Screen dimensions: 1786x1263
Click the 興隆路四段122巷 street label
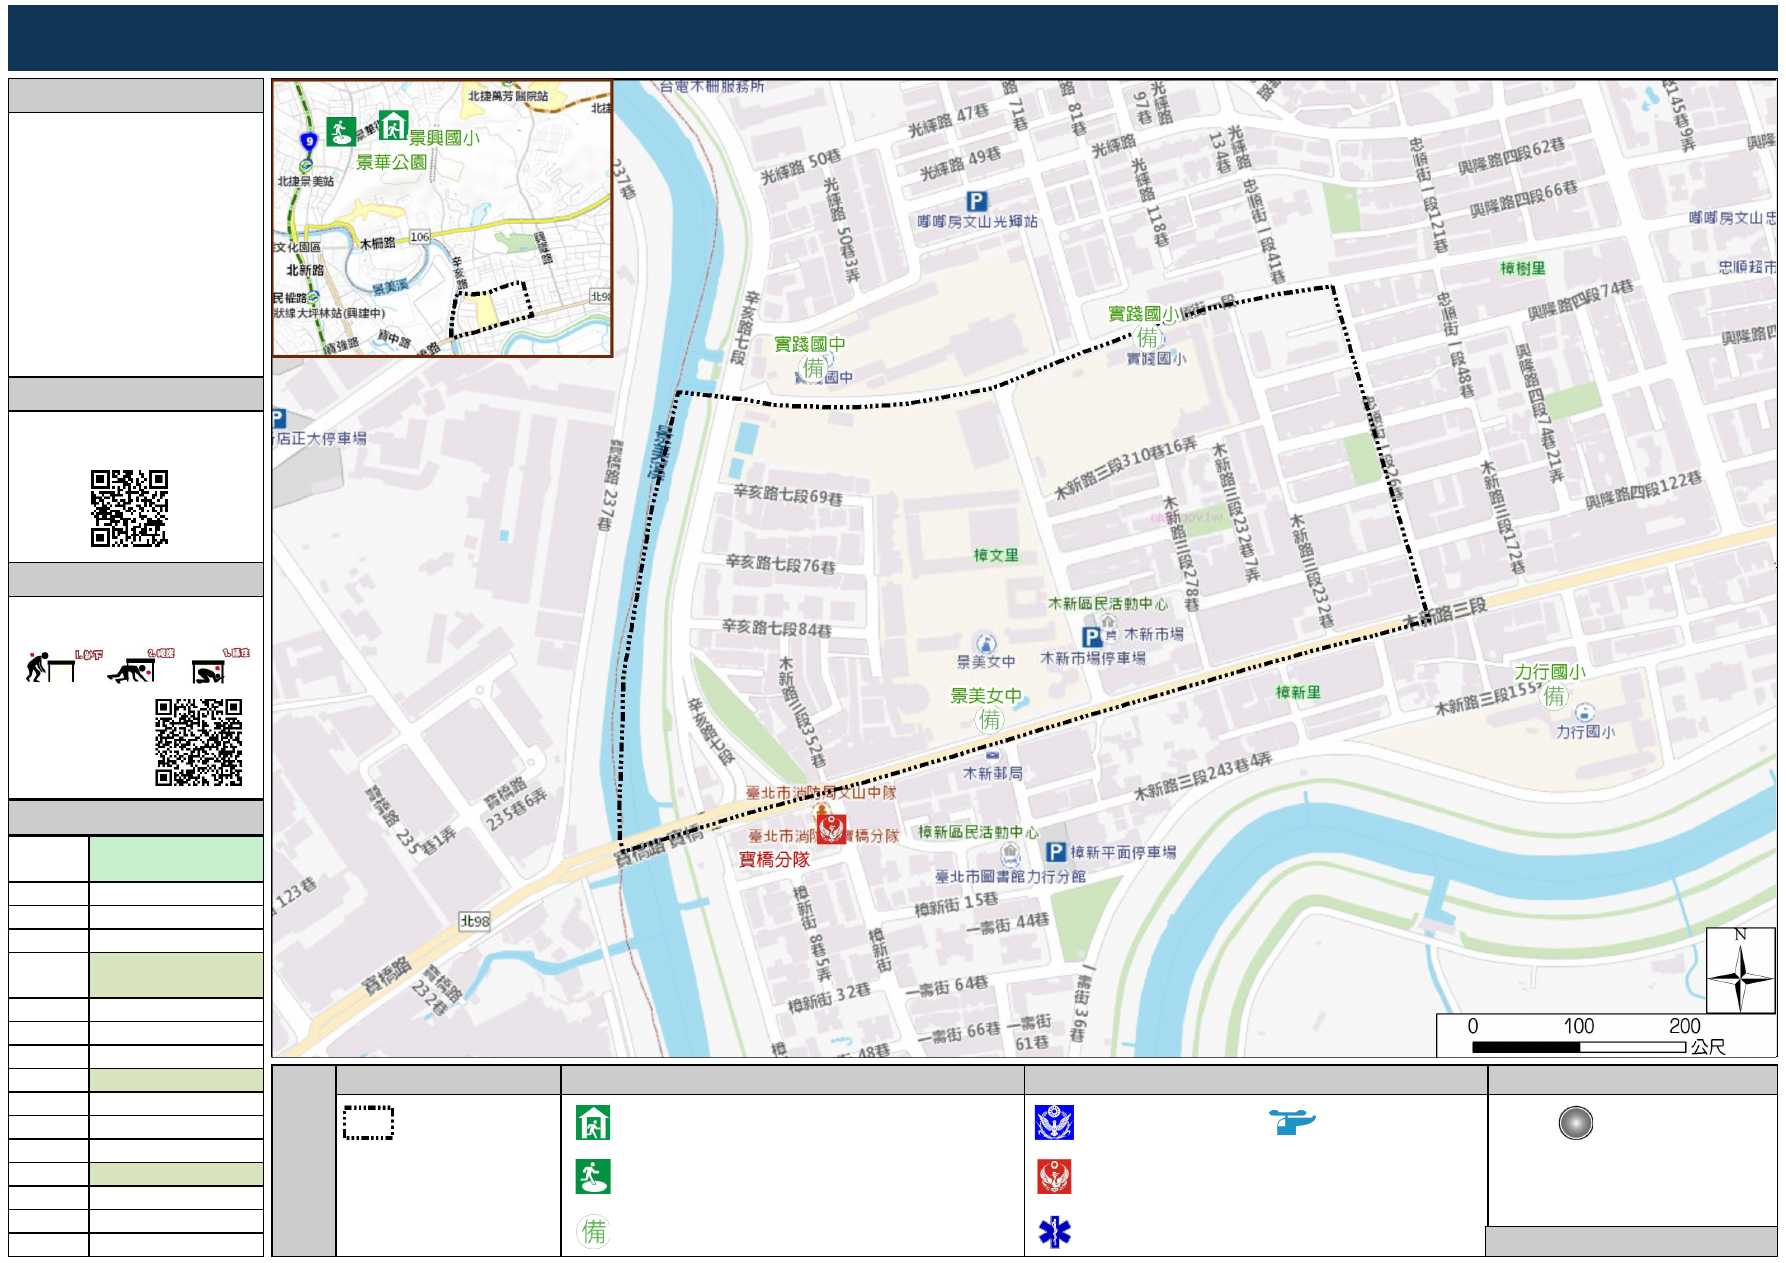click(1644, 490)
